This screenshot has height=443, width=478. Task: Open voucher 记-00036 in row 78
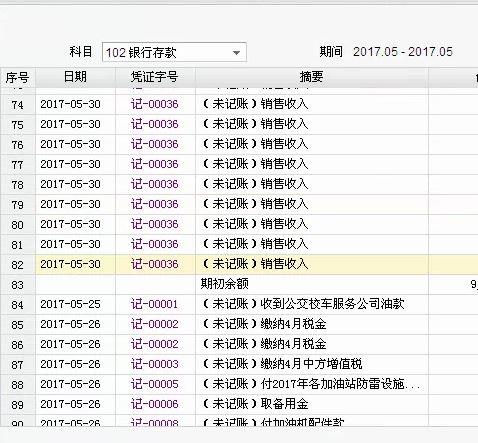point(155,184)
